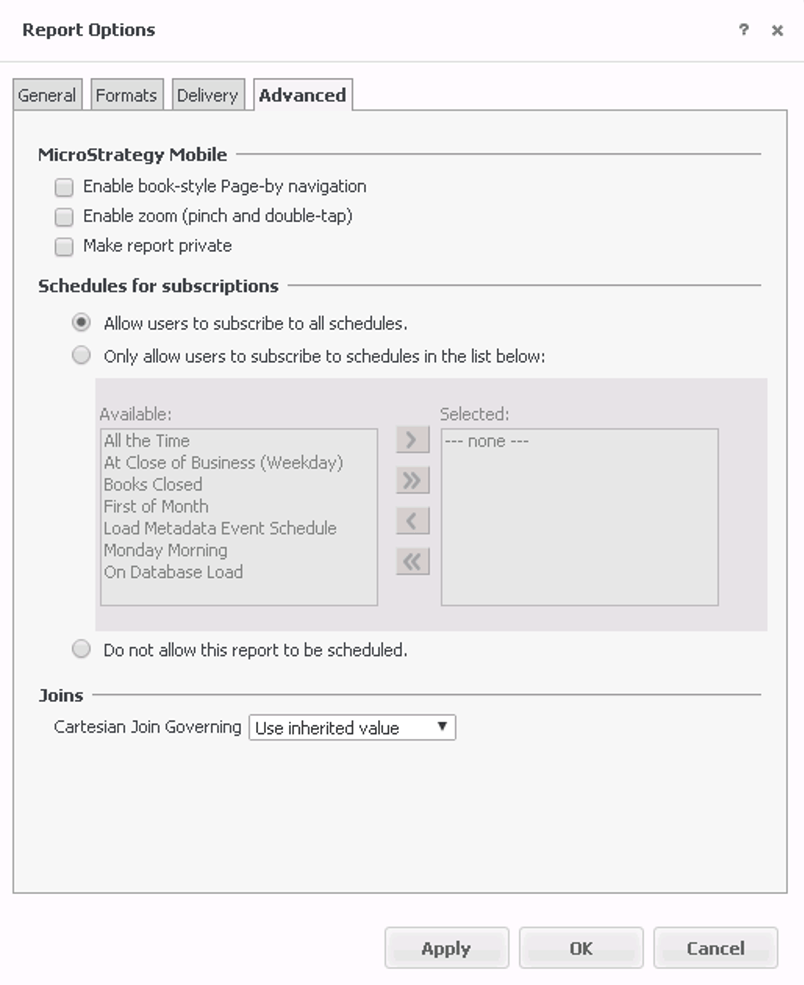
Task: Open the Formats tab
Action: [x=126, y=96]
